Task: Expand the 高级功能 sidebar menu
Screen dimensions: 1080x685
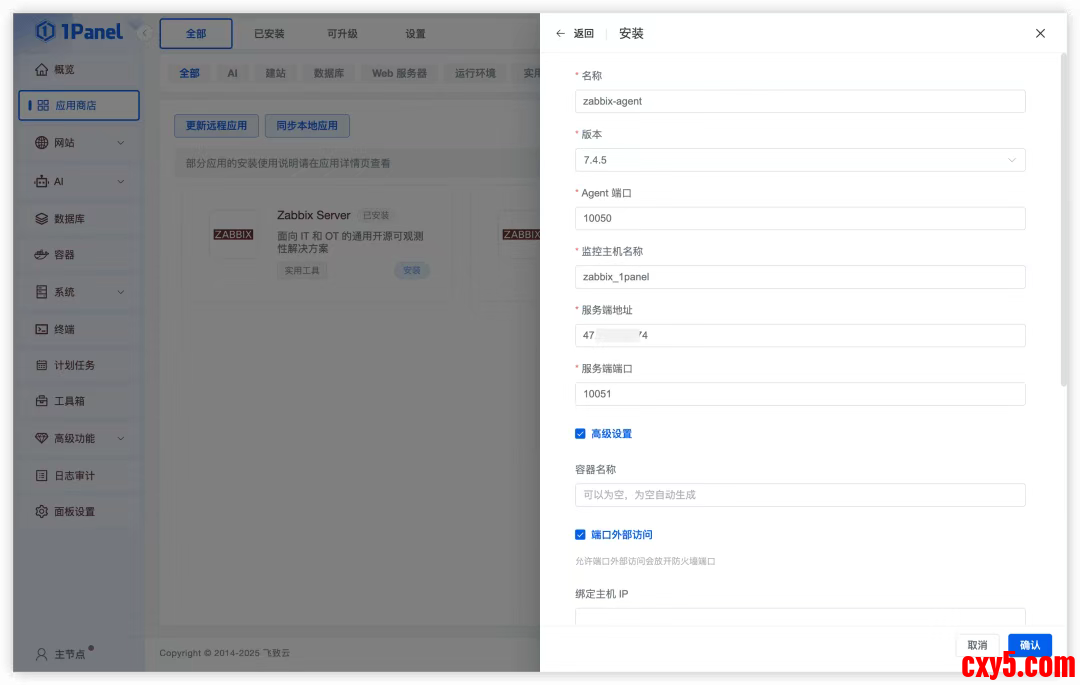Action: 120,439
